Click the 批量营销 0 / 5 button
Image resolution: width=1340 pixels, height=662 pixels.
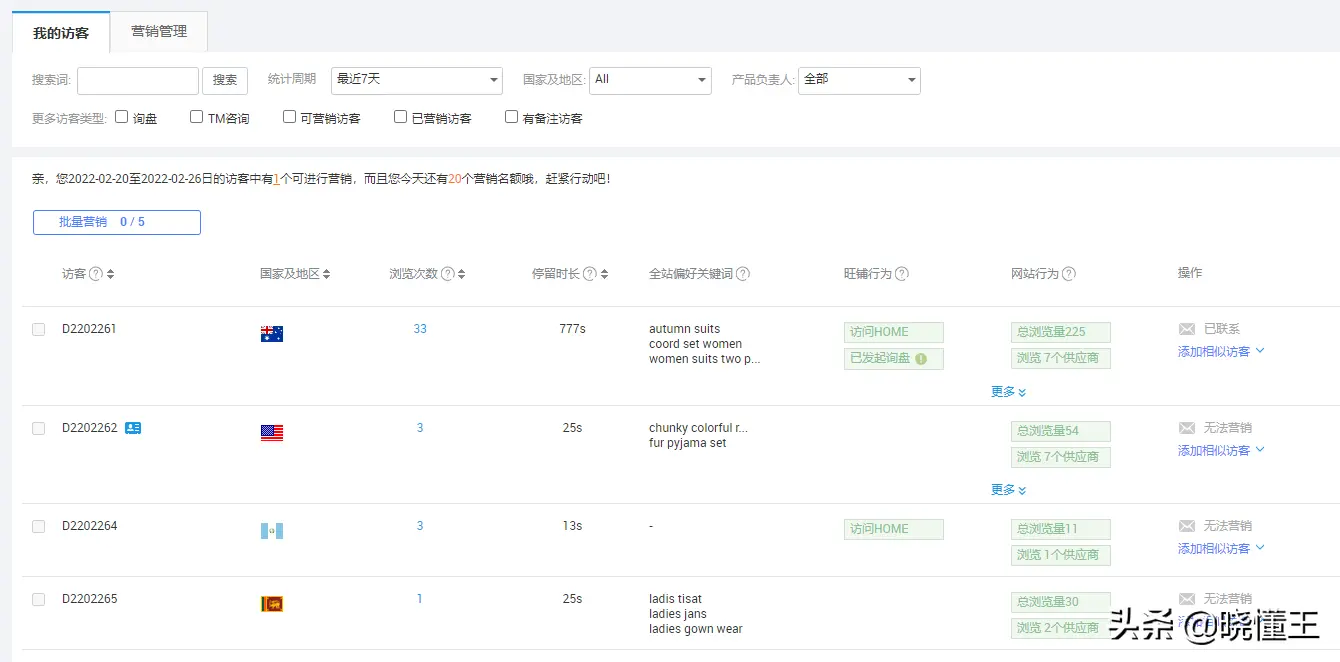(x=117, y=222)
